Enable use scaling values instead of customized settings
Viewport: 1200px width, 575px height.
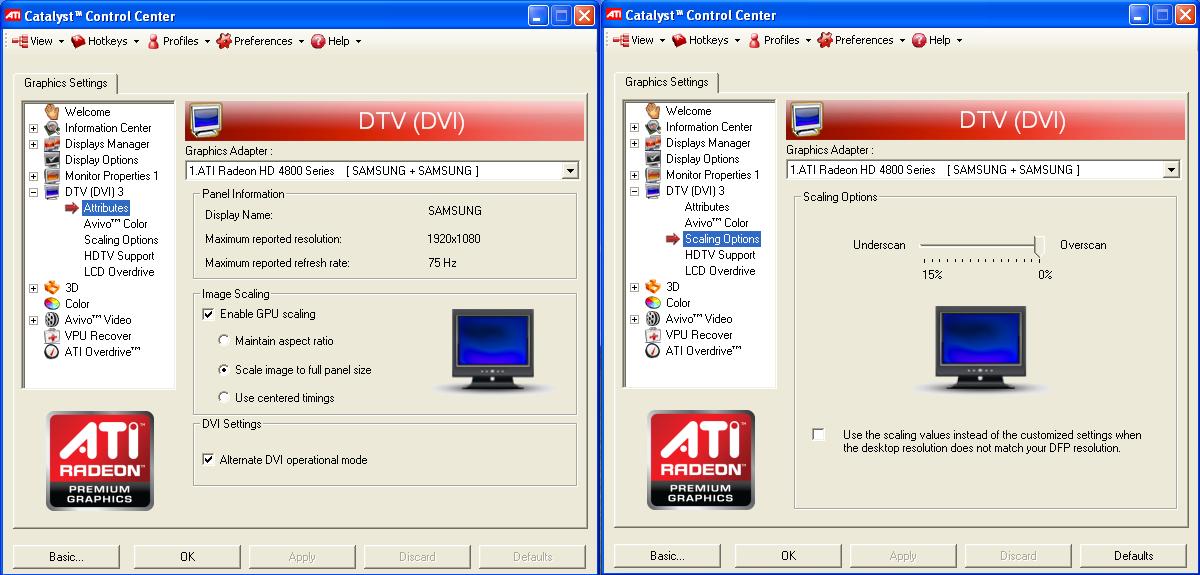coord(819,435)
